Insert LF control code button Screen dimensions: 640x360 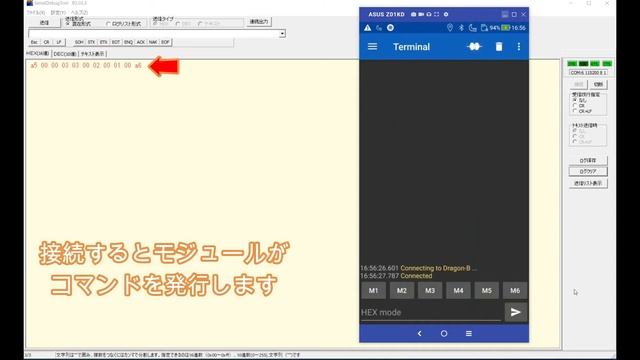click(x=59, y=42)
